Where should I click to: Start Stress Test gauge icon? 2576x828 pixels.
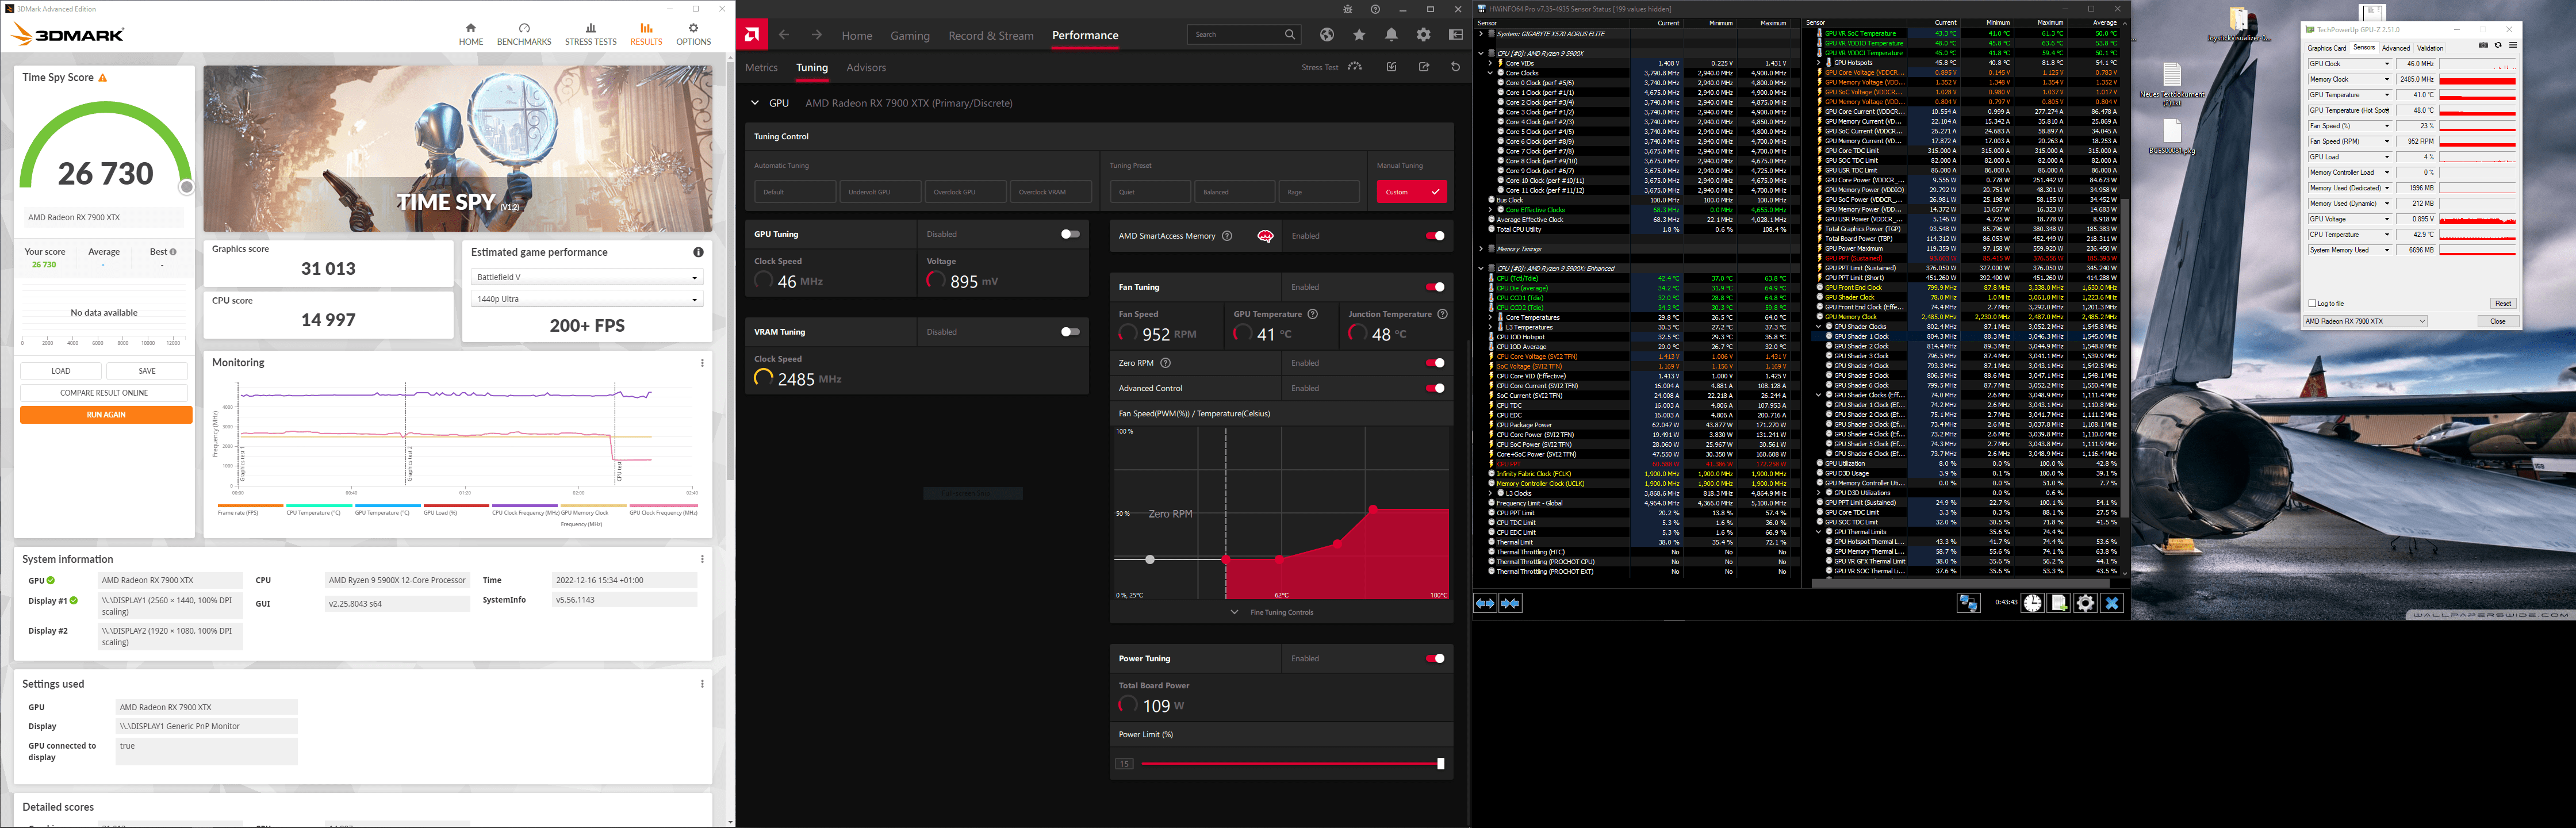(1355, 67)
